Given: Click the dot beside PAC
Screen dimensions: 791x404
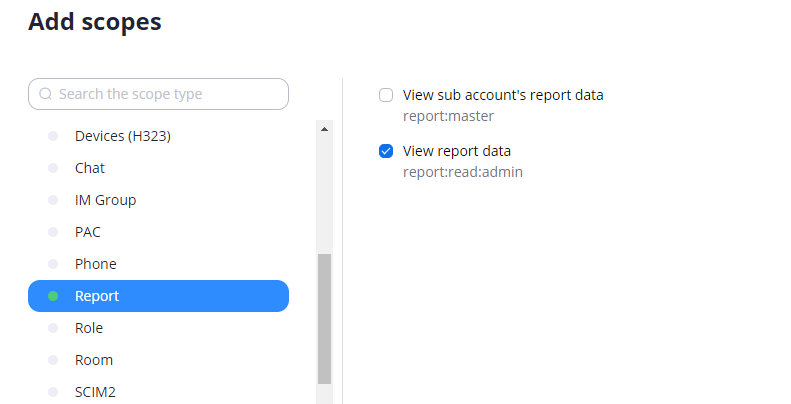Looking at the screenshot, I should click(53, 232).
